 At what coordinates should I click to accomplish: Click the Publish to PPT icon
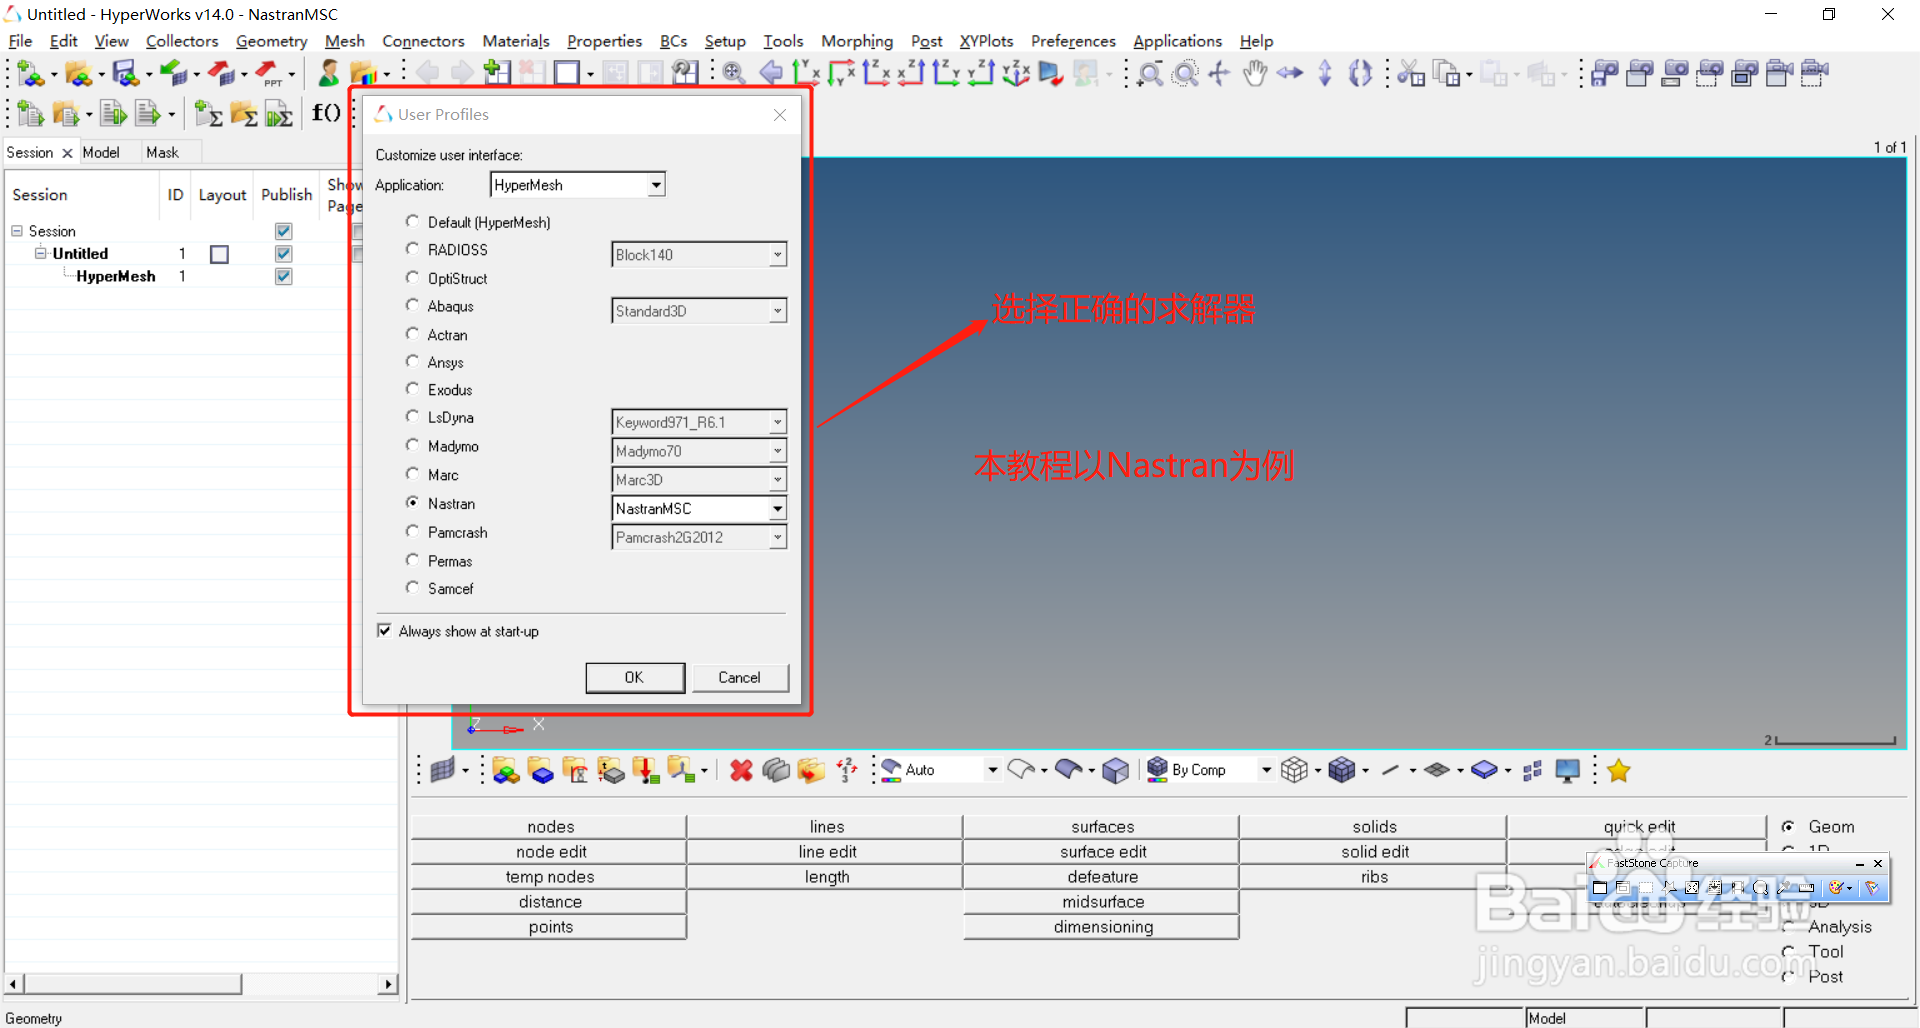[268, 73]
